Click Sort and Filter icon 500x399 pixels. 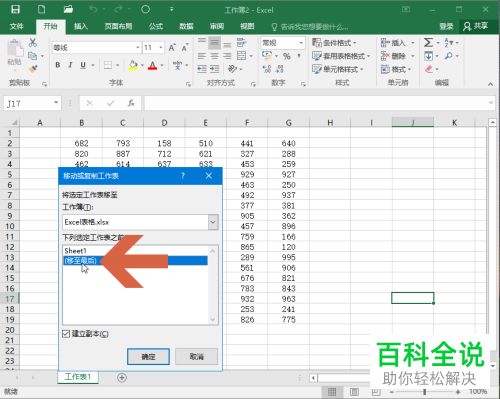click(448, 42)
